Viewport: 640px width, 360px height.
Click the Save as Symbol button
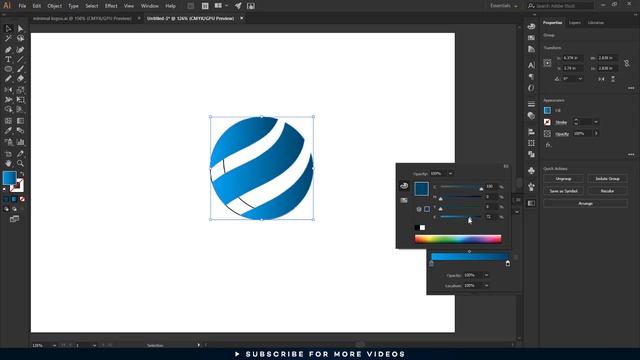[563, 191]
